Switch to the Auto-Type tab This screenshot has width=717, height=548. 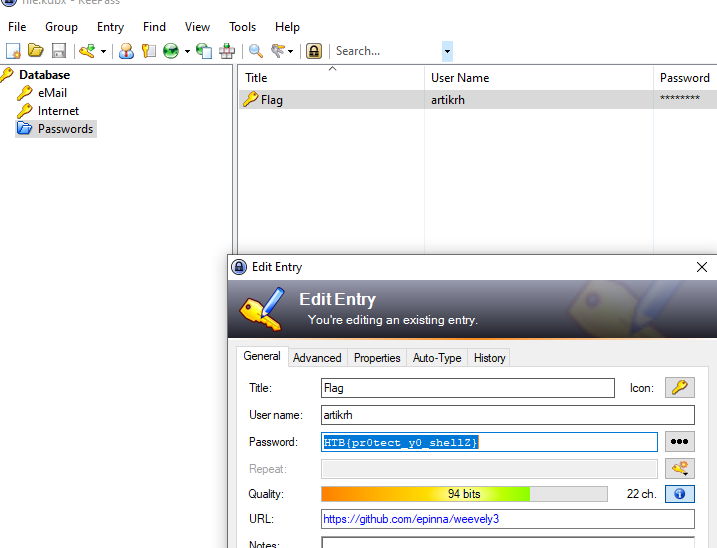pyautogui.click(x=437, y=358)
